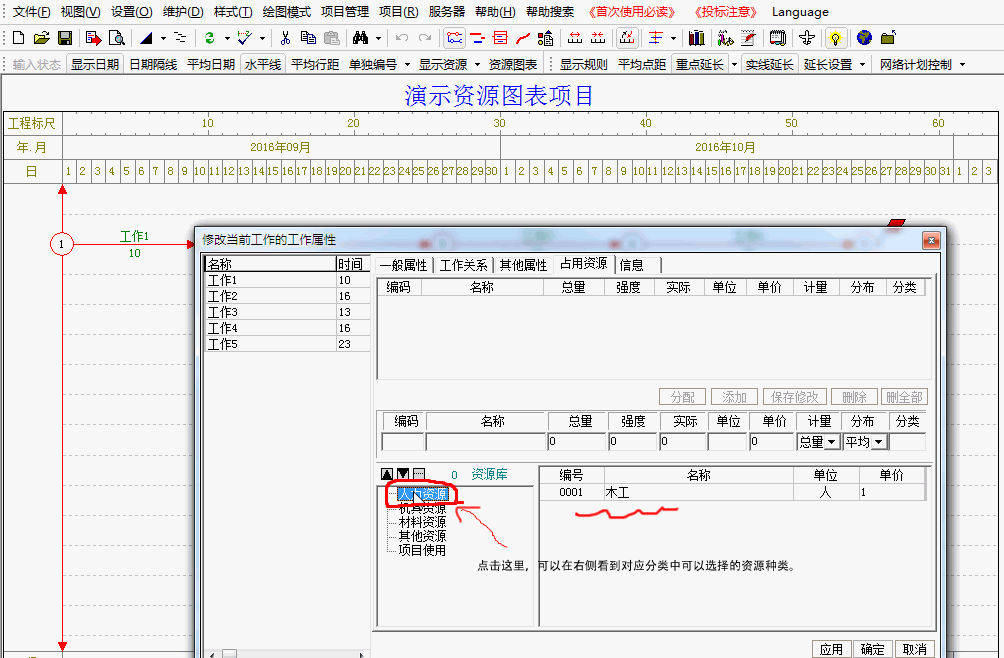Viewport: 1004px width, 658px height.
Task: Click the globe icon in toolbar
Action: click(x=863, y=38)
